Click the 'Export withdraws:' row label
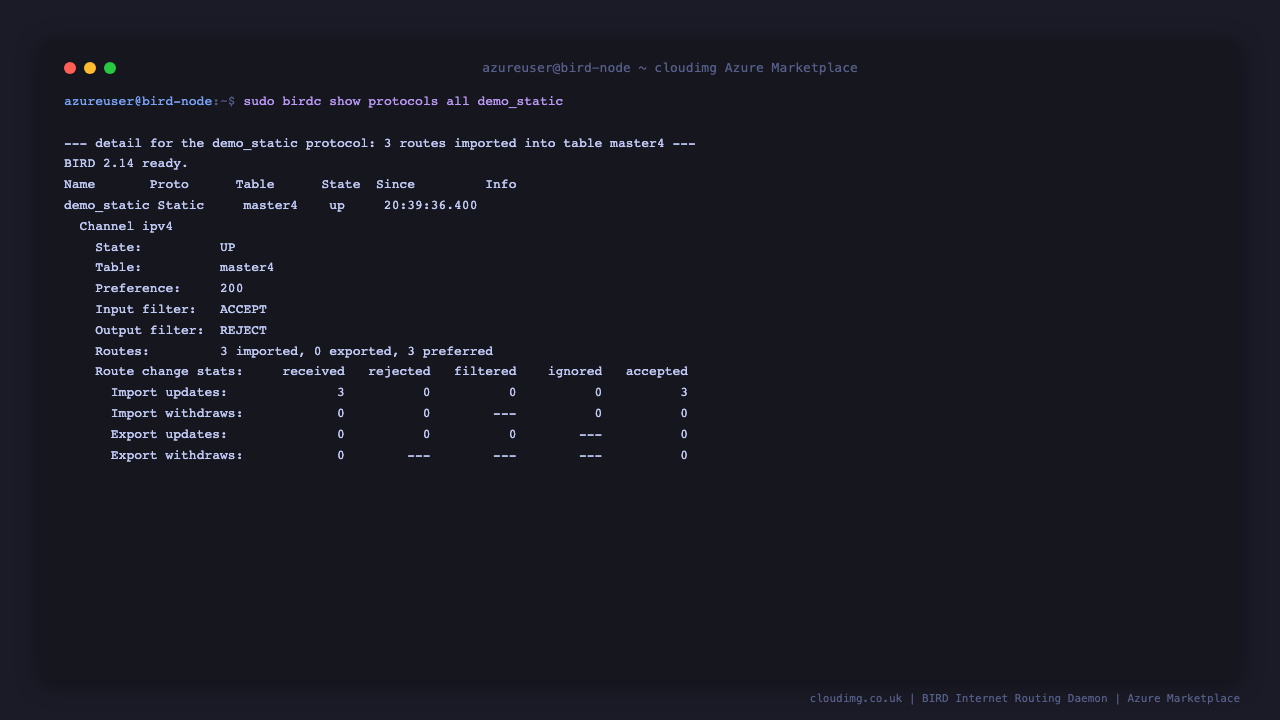 (x=177, y=455)
